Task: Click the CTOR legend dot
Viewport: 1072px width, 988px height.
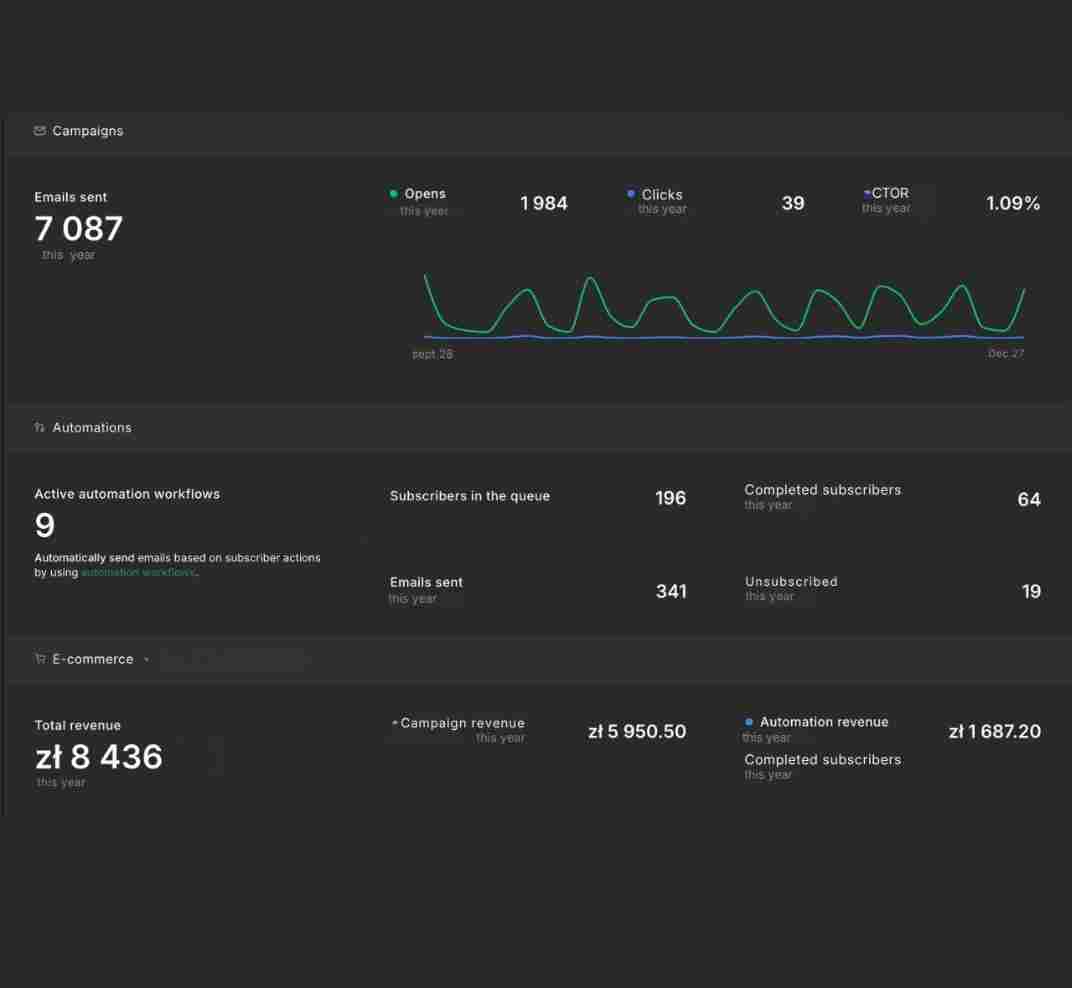Action: (x=867, y=193)
